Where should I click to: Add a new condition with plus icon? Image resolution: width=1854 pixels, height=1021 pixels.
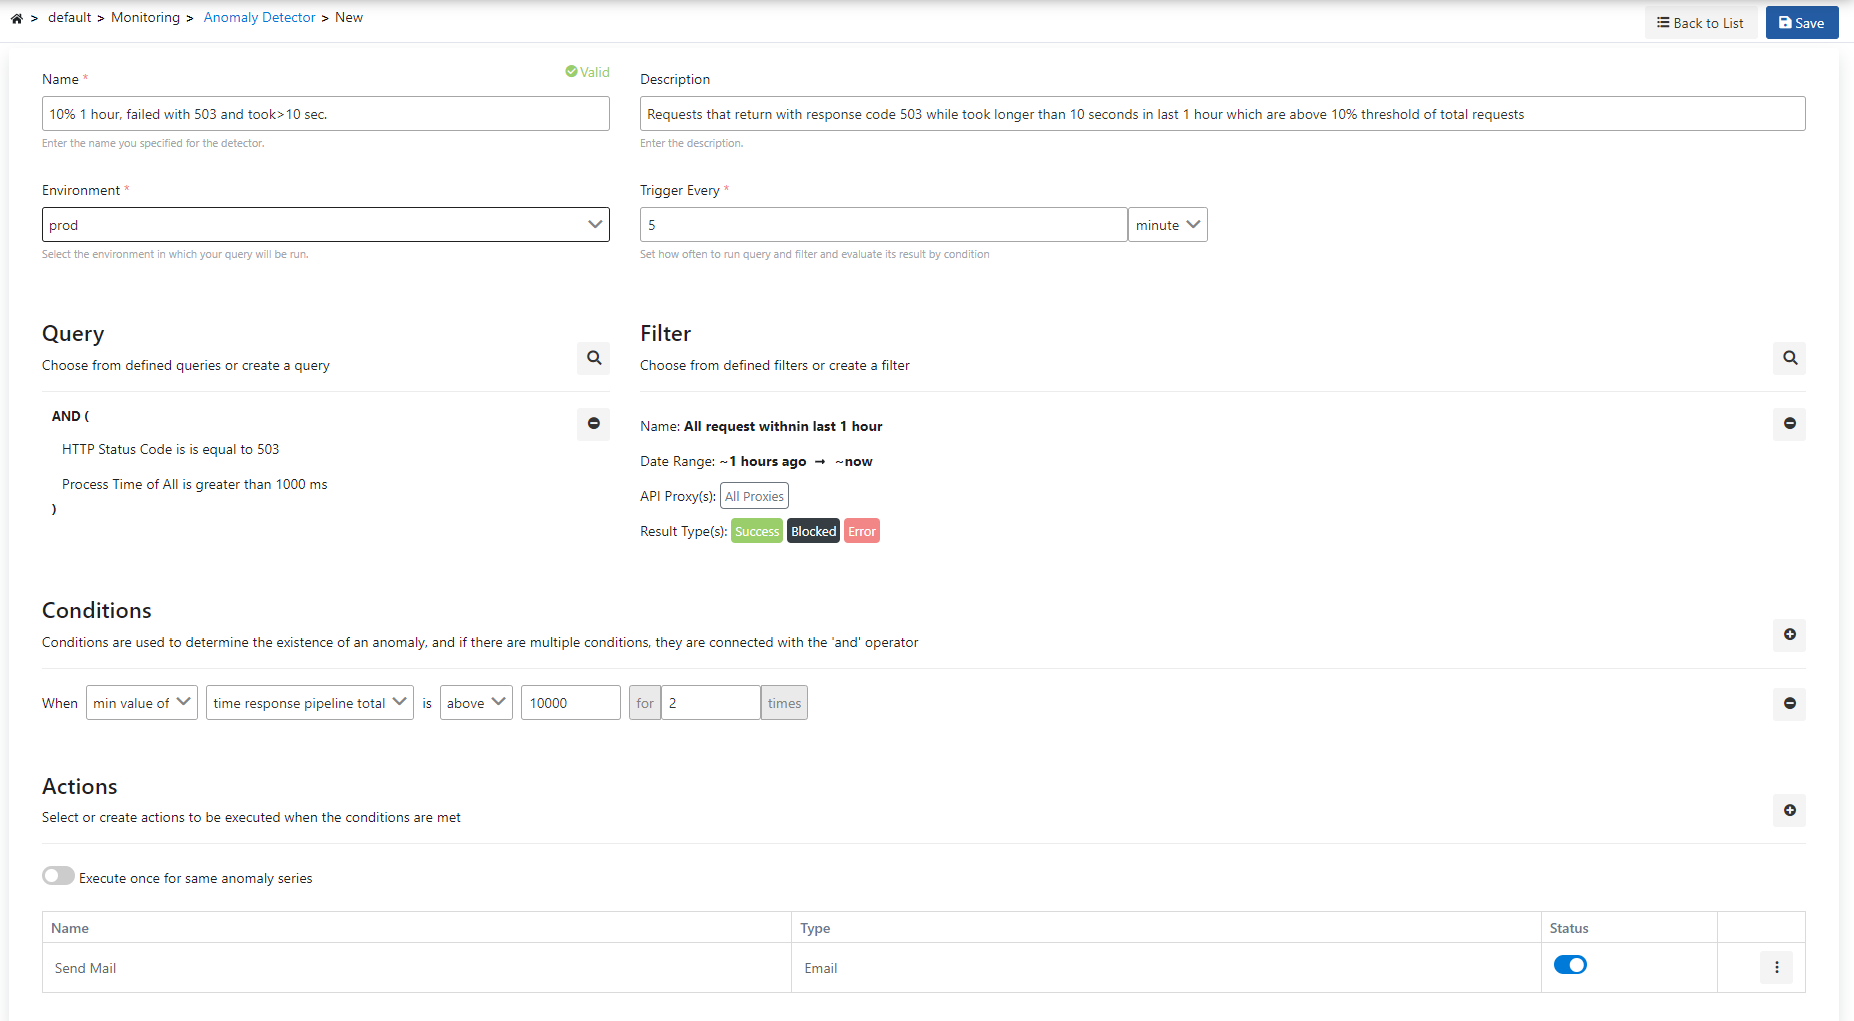point(1789,635)
